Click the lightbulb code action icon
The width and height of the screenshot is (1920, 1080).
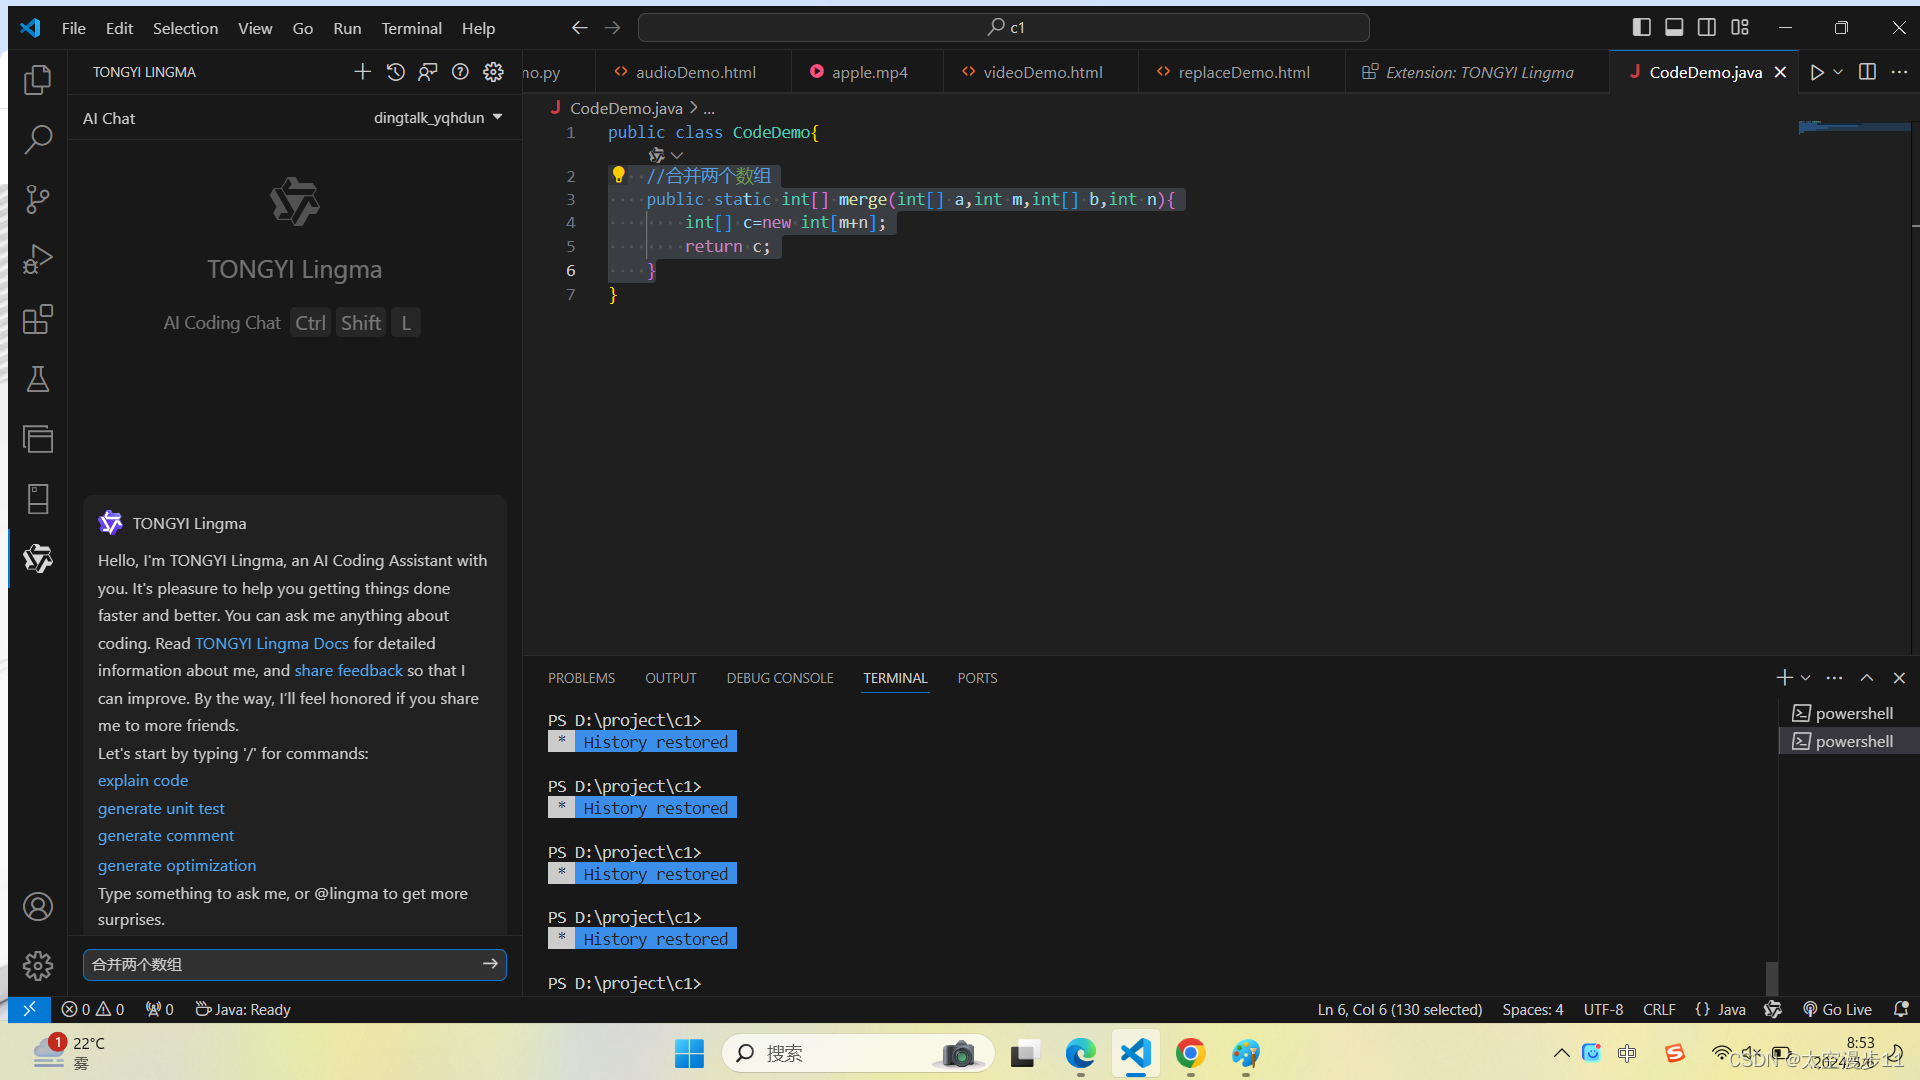tap(619, 175)
